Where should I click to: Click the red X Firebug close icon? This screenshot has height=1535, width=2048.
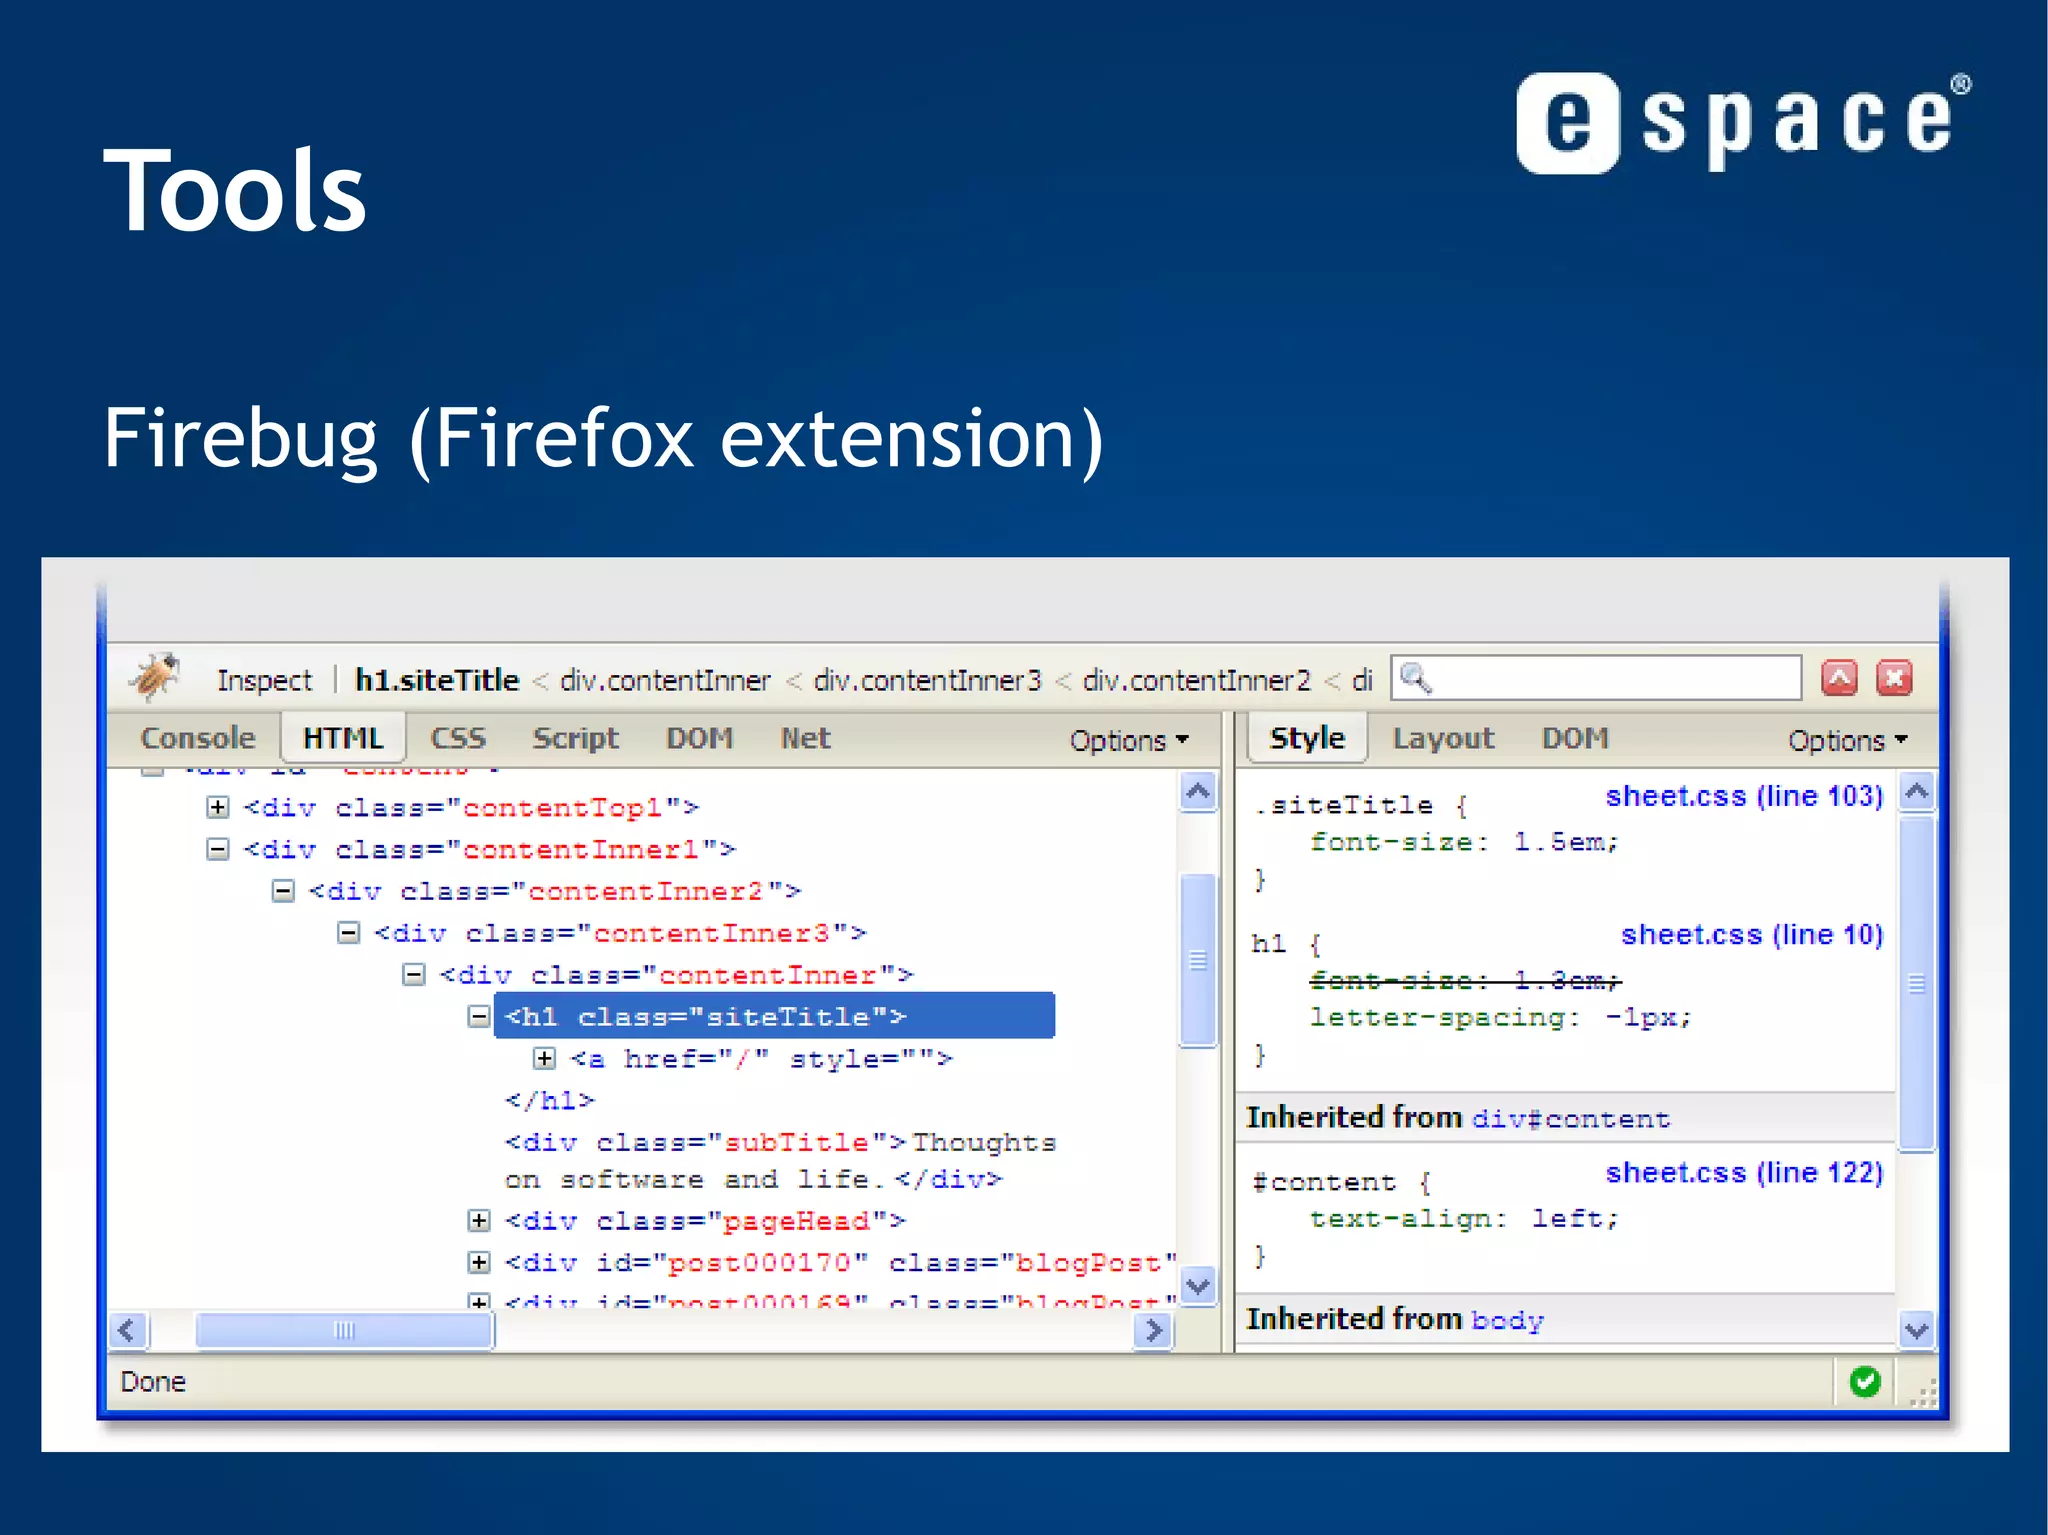click(x=1894, y=678)
